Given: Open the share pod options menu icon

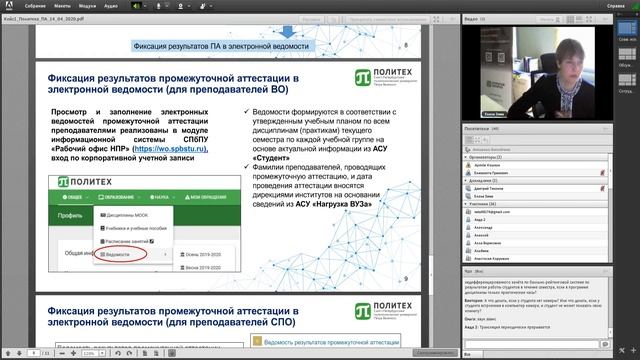Looking at the screenshot, I should coord(452,19).
